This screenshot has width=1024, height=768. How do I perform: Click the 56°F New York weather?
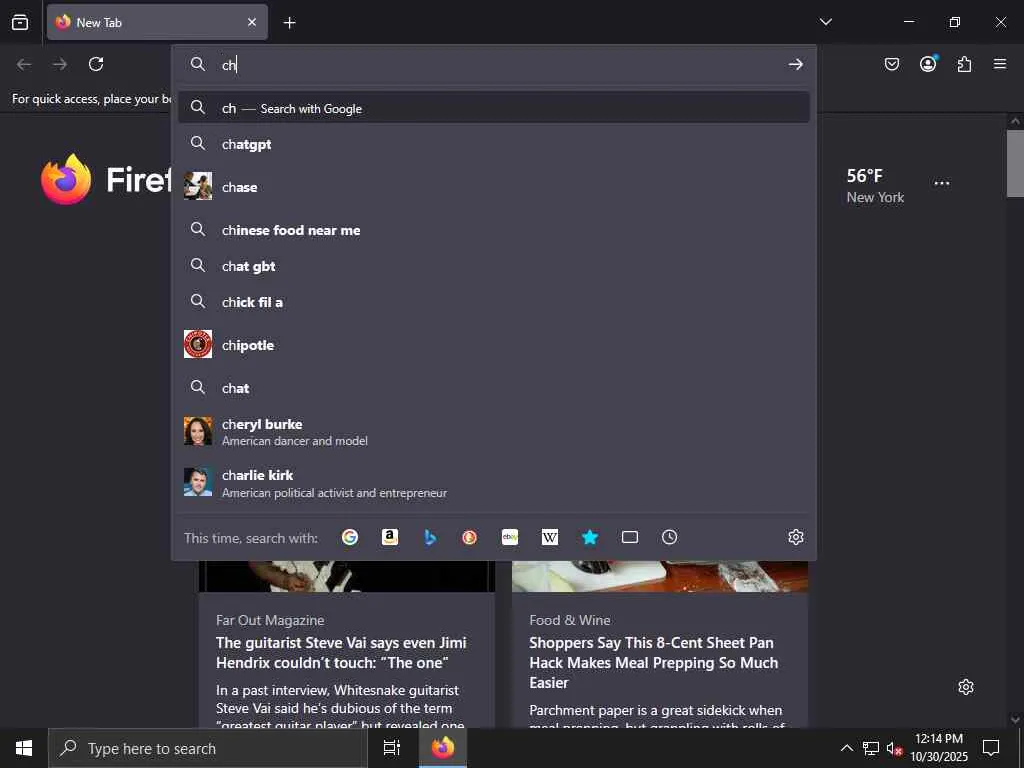[x=875, y=185]
